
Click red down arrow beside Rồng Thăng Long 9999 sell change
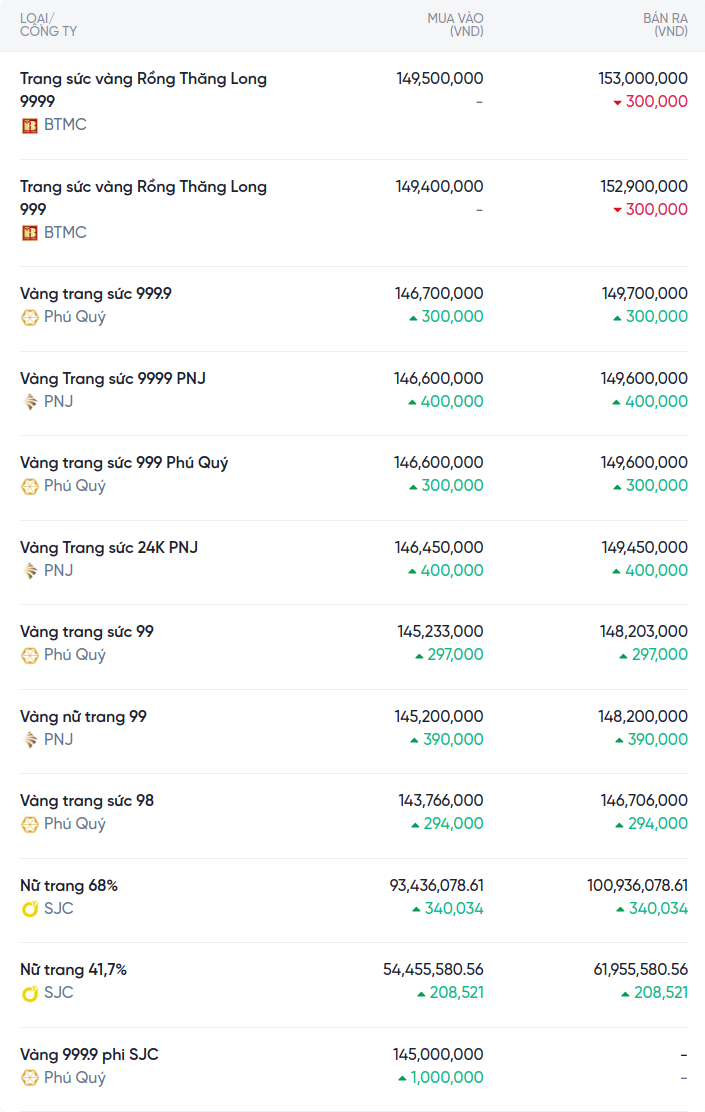(618, 102)
